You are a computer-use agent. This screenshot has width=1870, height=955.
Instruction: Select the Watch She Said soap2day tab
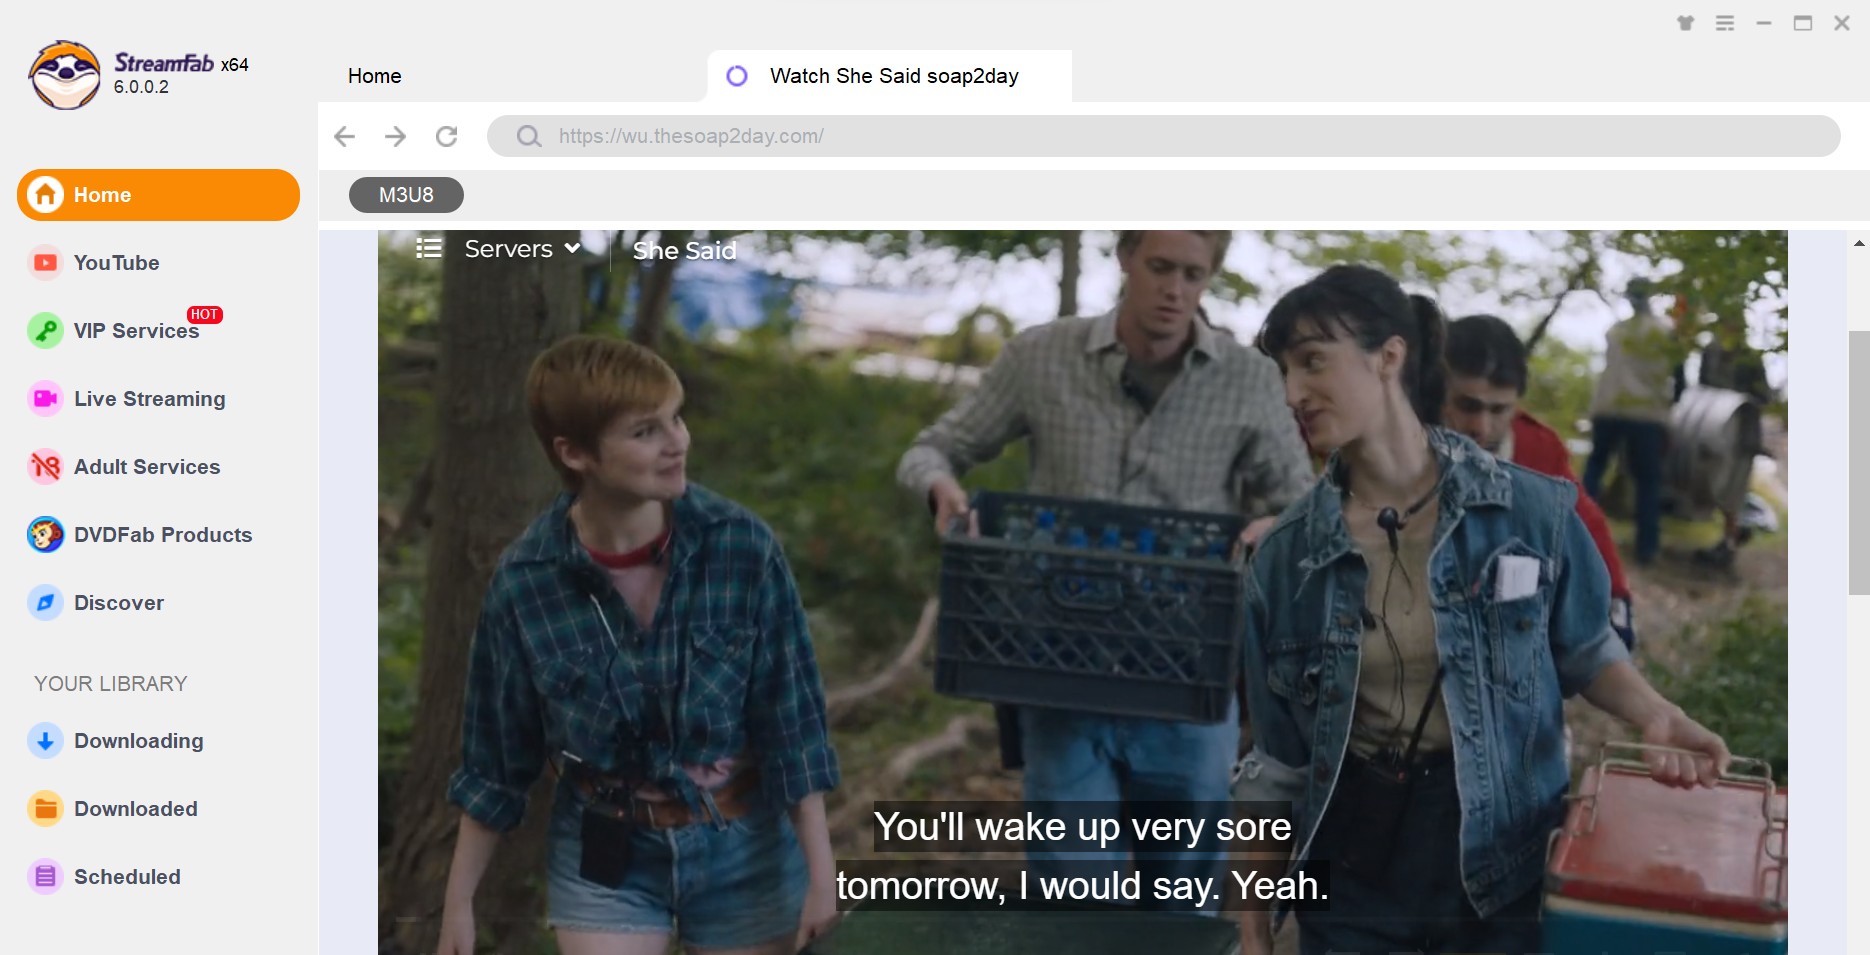click(889, 76)
